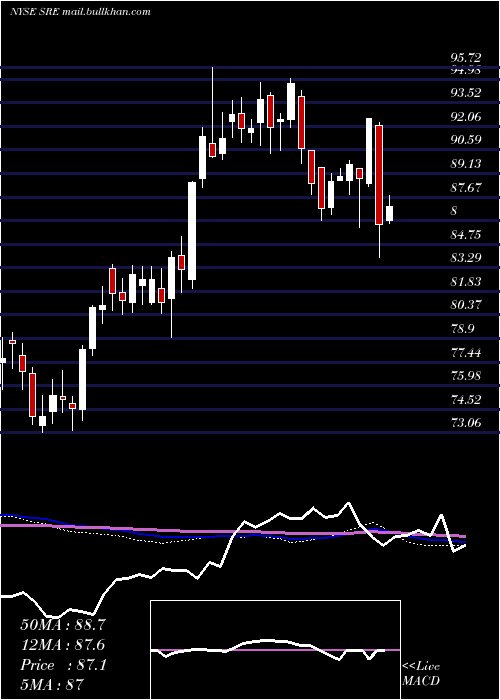Click the Price : 87.1 readout
This screenshot has width=500, height=700.
(x=63, y=665)
